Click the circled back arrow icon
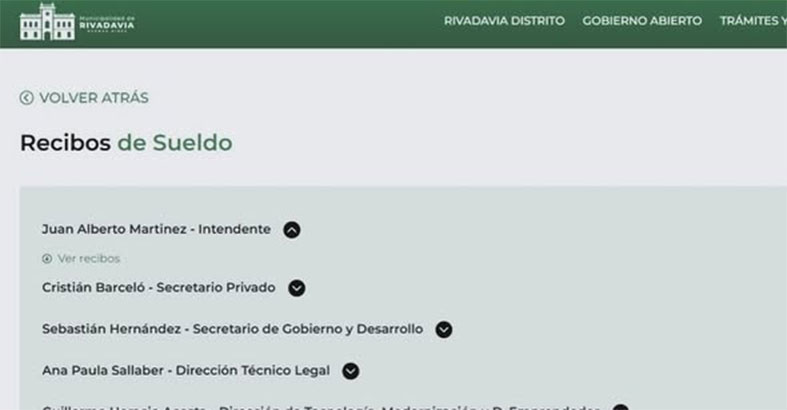The height and width of the screenshot is (410, 787). pyautogui.click(x=27, y=98)
